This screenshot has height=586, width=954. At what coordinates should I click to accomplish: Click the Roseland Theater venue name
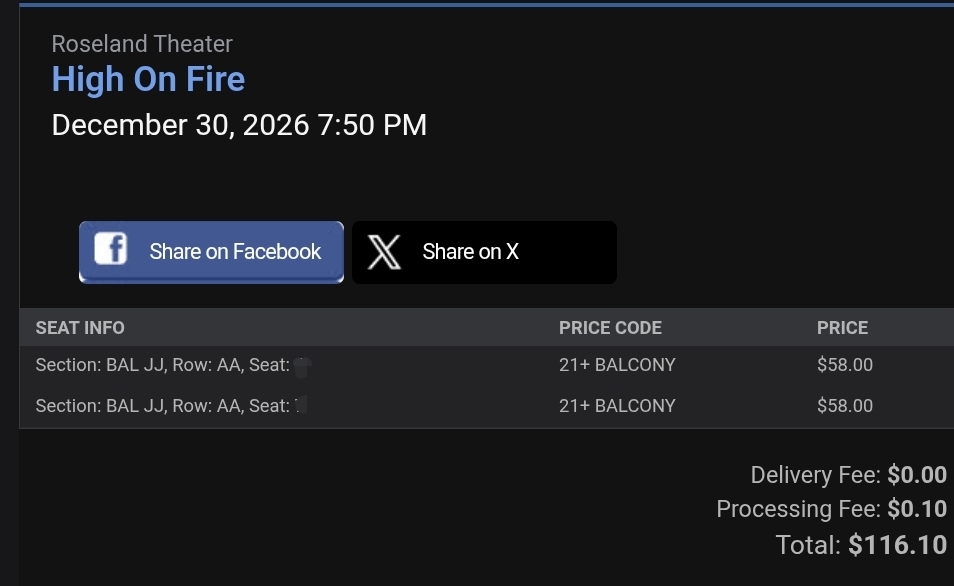tap(142, 44)
